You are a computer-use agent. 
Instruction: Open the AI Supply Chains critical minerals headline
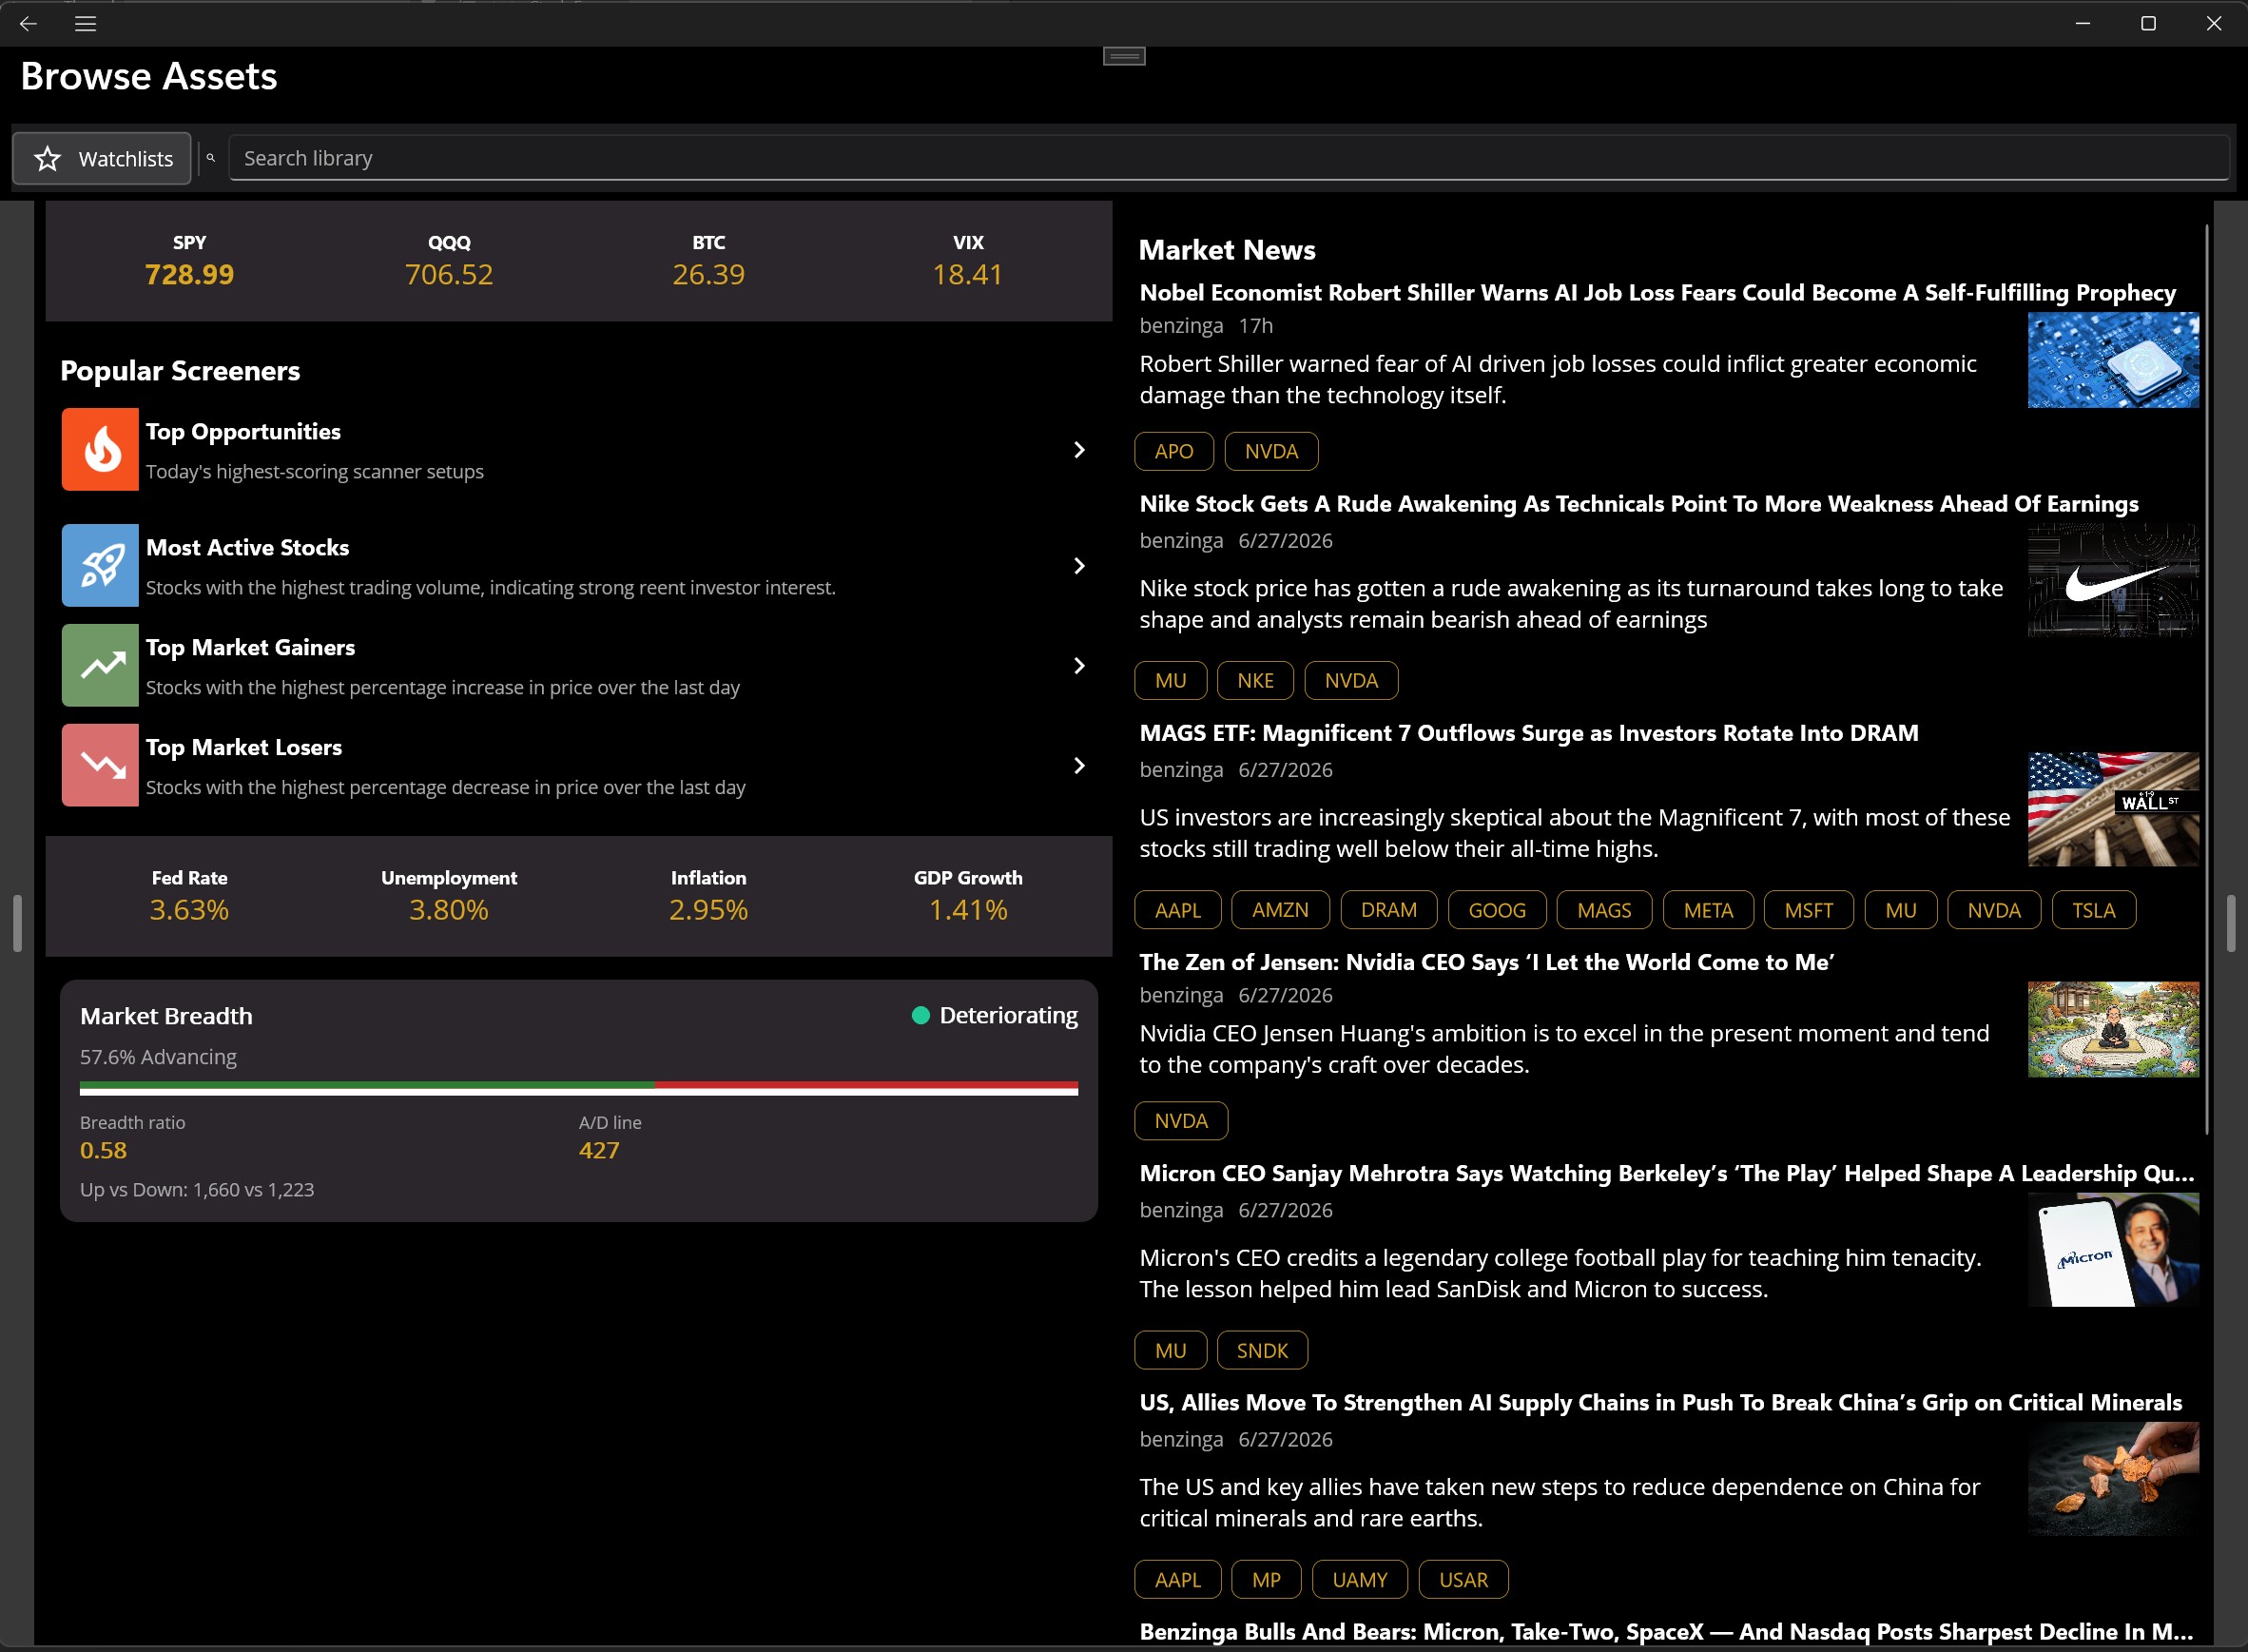click(x=1661, y=1402)
